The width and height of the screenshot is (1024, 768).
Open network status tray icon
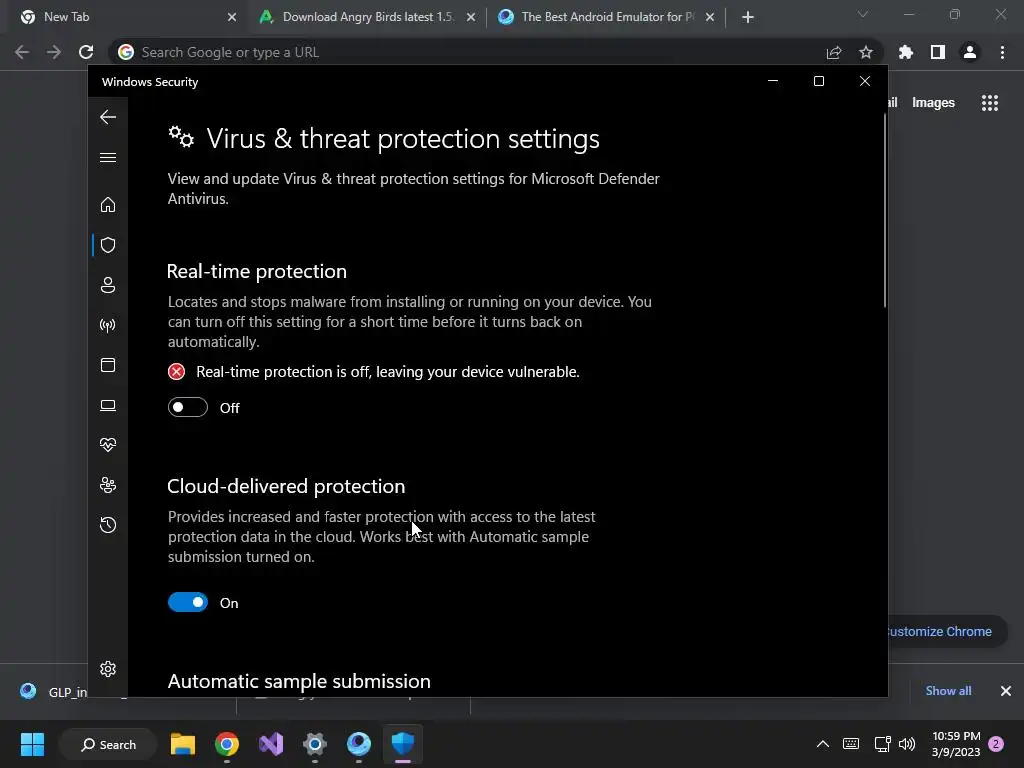click(882, 744)
